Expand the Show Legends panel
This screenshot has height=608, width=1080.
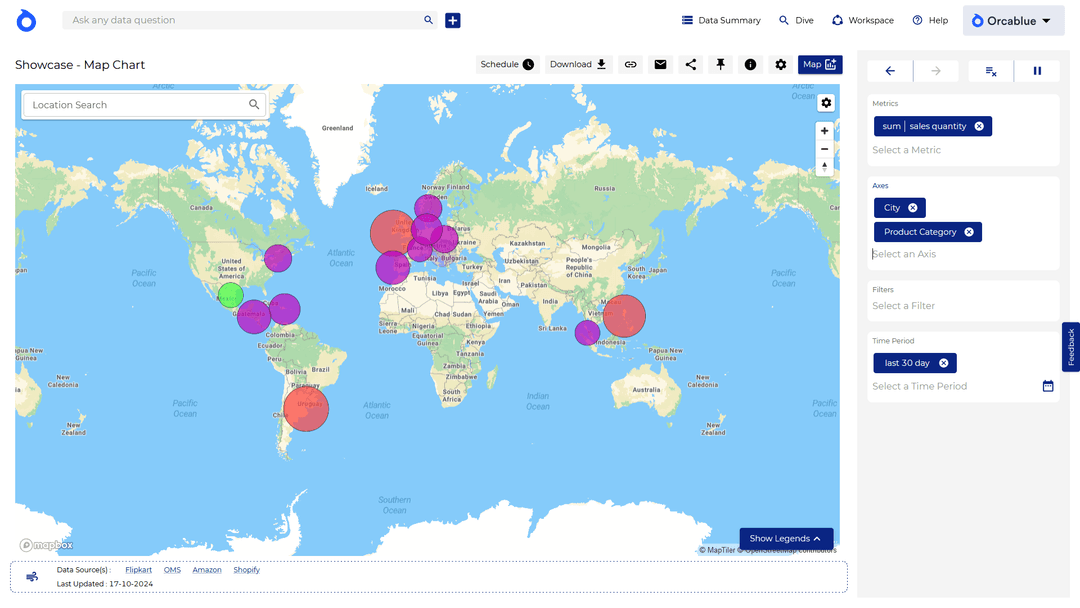786,539
